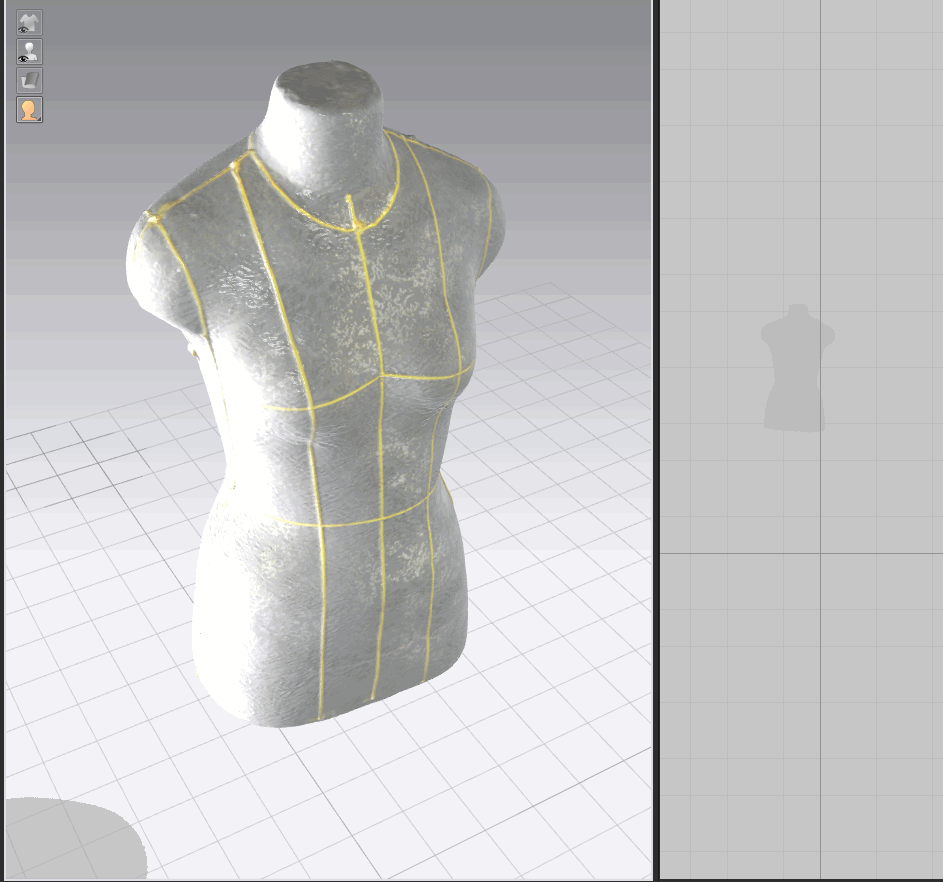Screen dimensions: 943x882
Task: Click the avatar silhouette in 2D pattern window
Action: (x=797, y=368)
